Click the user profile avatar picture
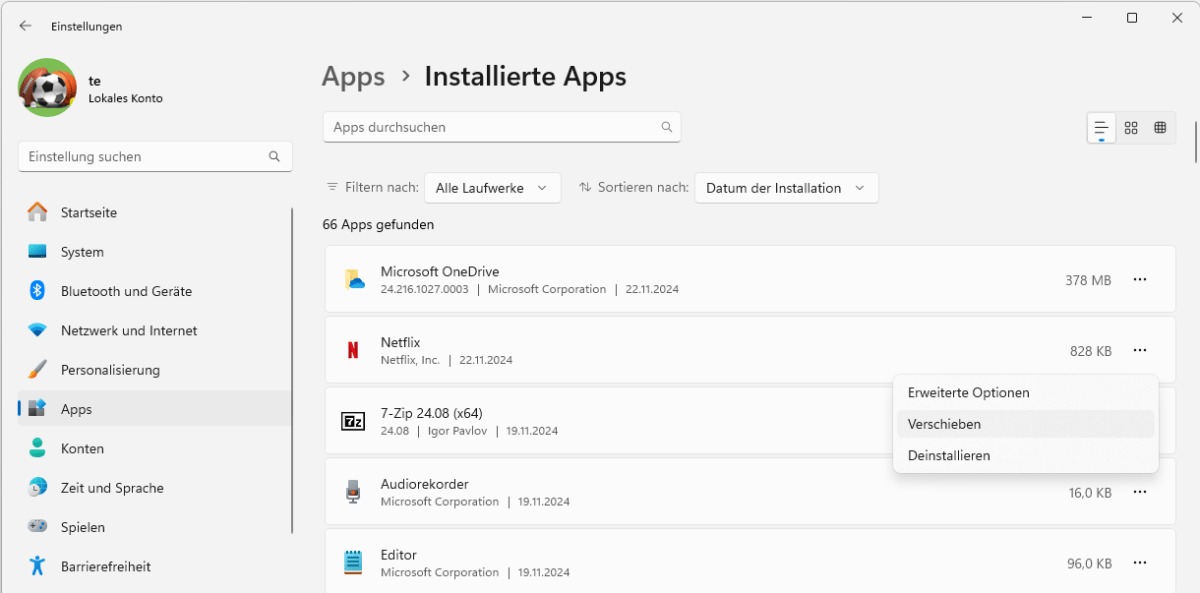 (x=47, y=87)
